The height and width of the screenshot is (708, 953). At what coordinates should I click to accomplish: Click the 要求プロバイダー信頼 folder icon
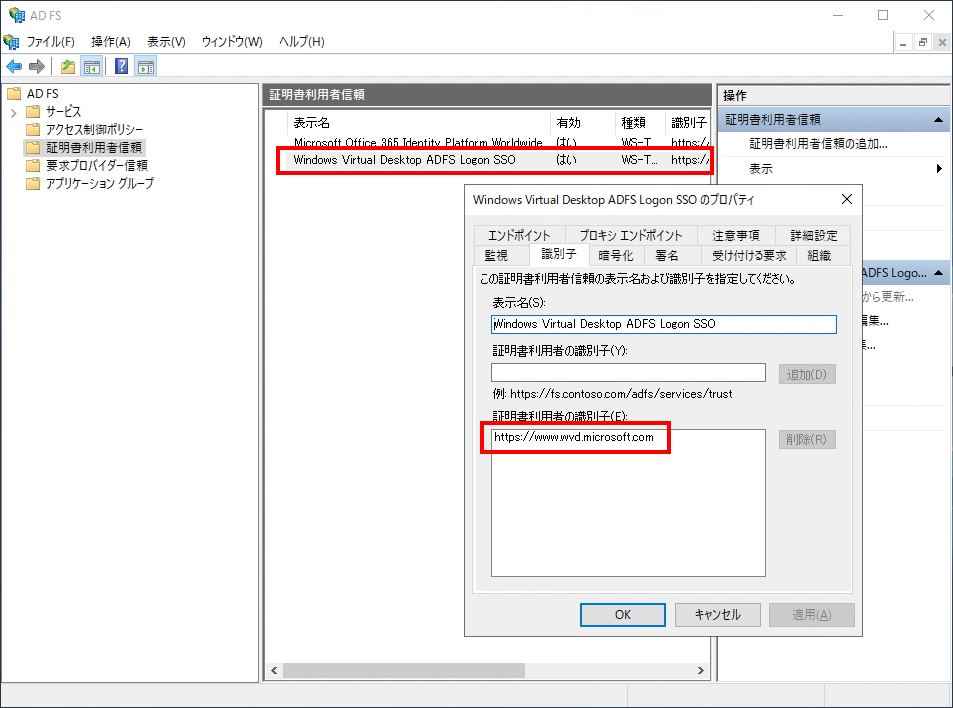pyautogui.click(x=33, y=165)
